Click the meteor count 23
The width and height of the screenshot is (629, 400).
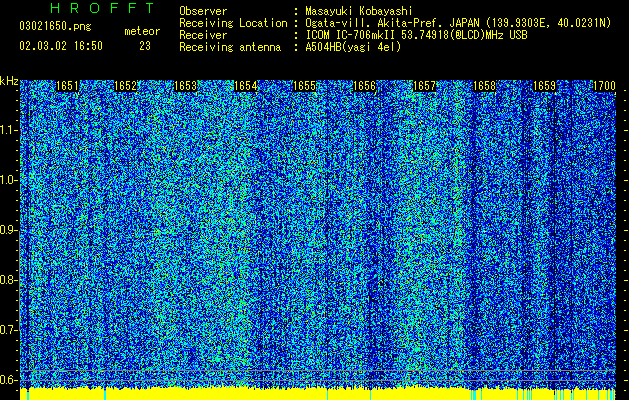point(145,46)
